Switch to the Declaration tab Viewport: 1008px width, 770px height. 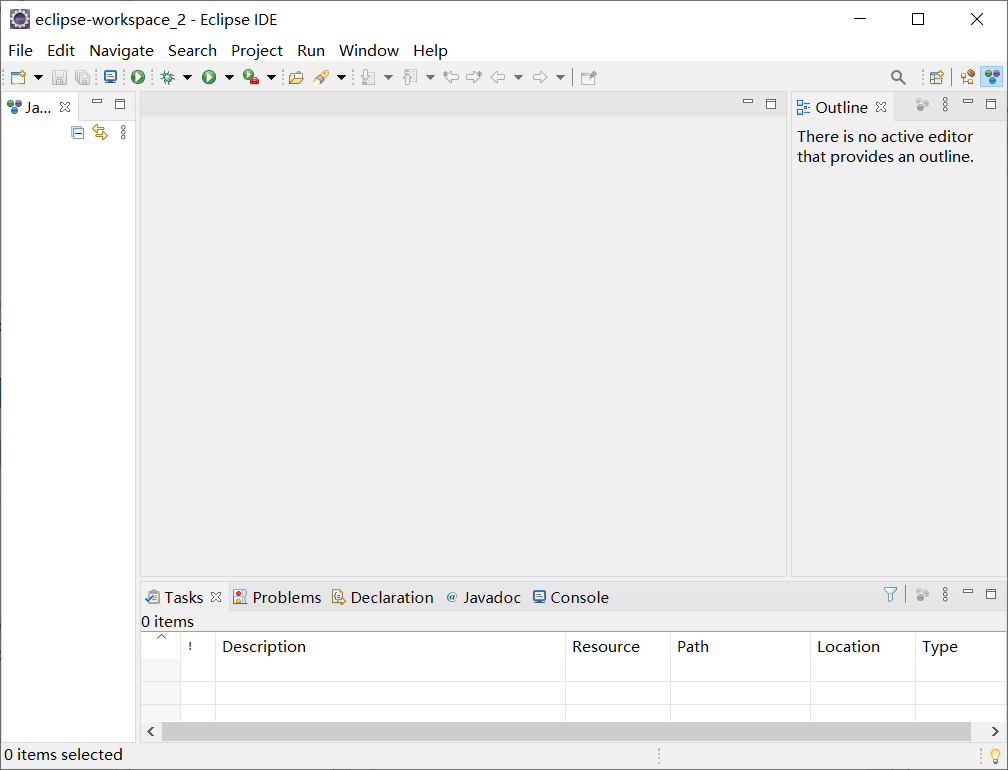382,597
